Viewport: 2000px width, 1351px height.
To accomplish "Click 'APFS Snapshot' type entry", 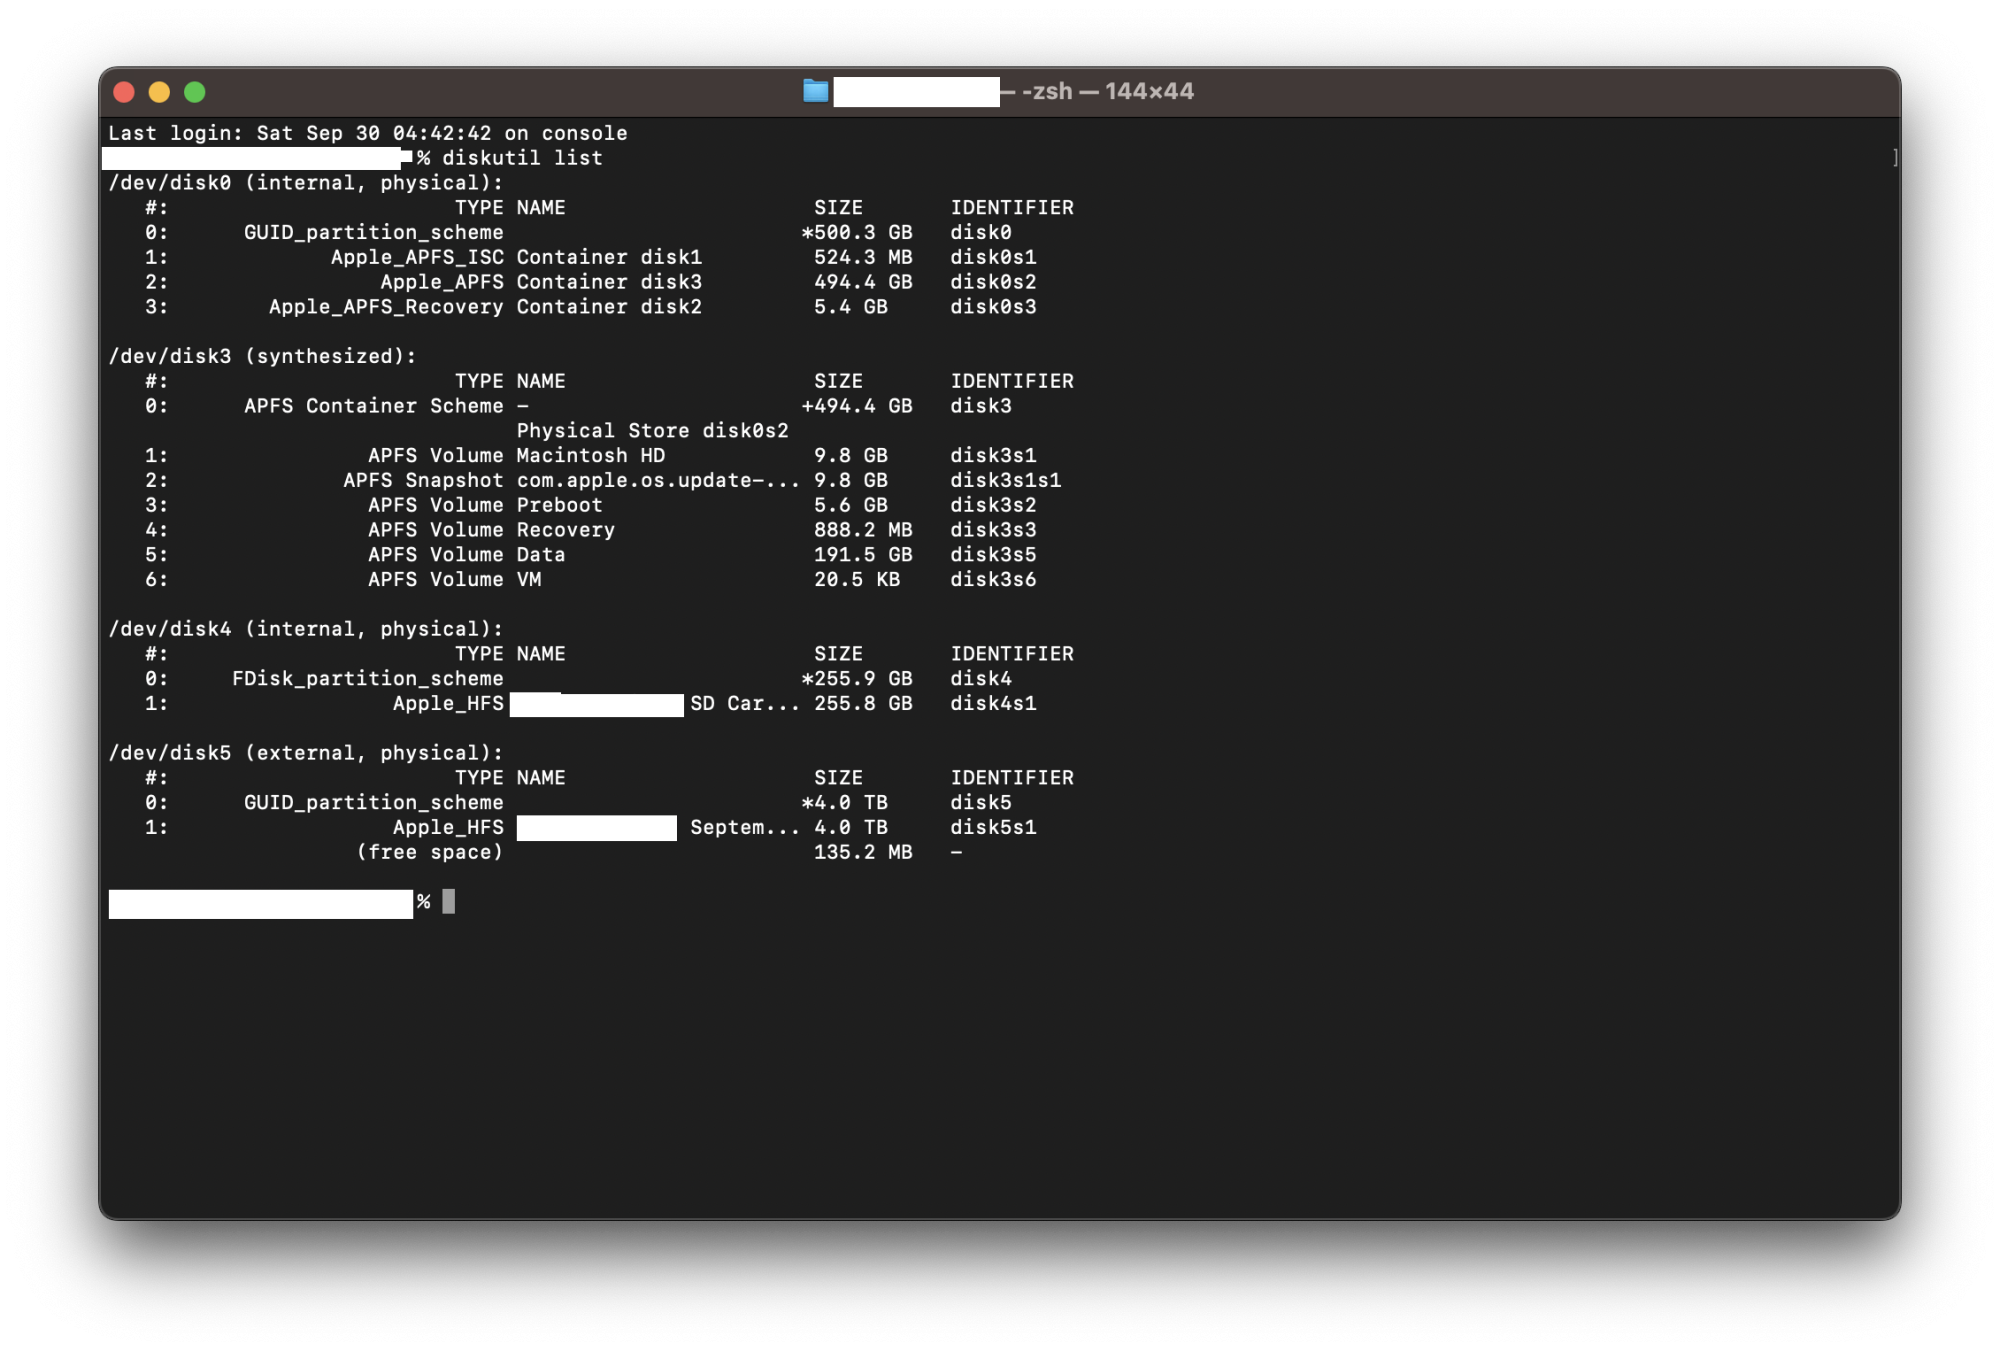I will 423,480.
